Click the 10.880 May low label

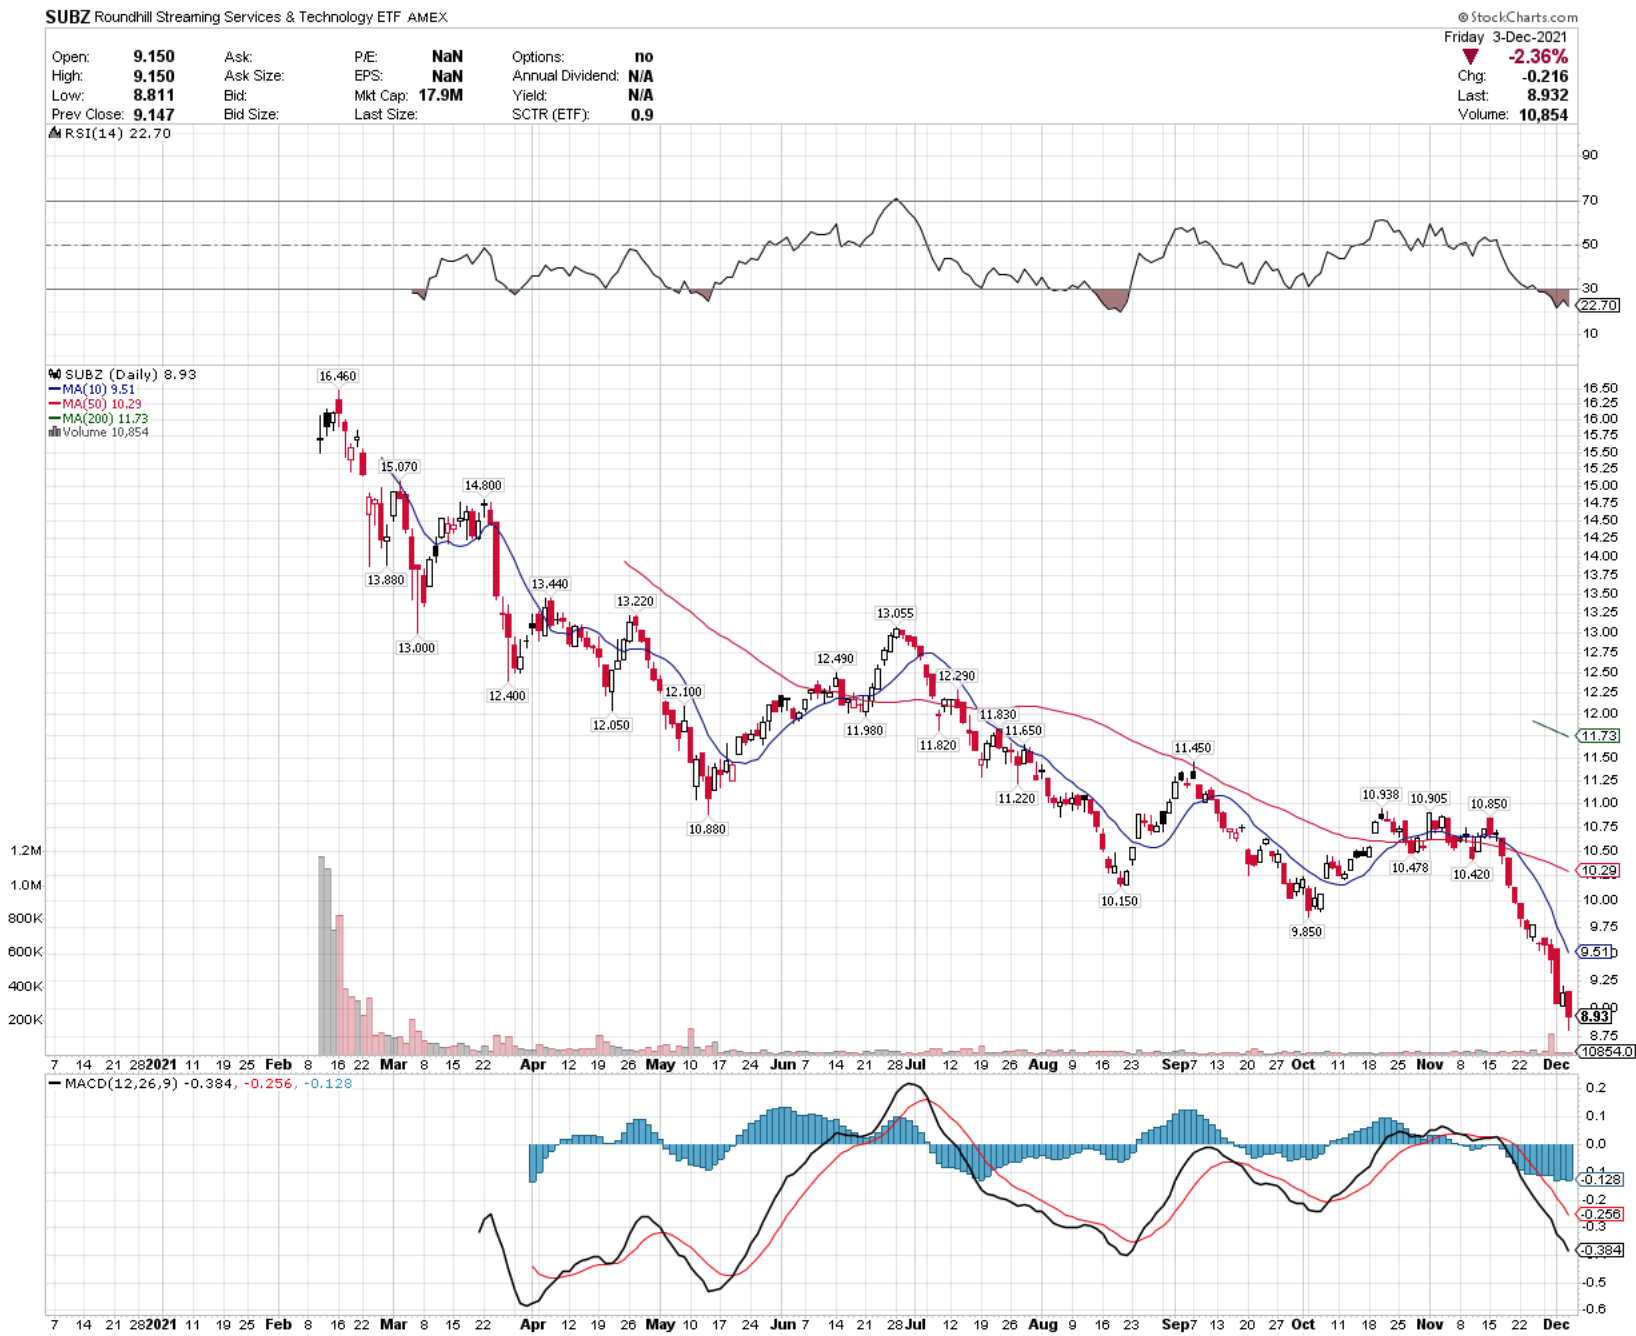coord(707,829)
